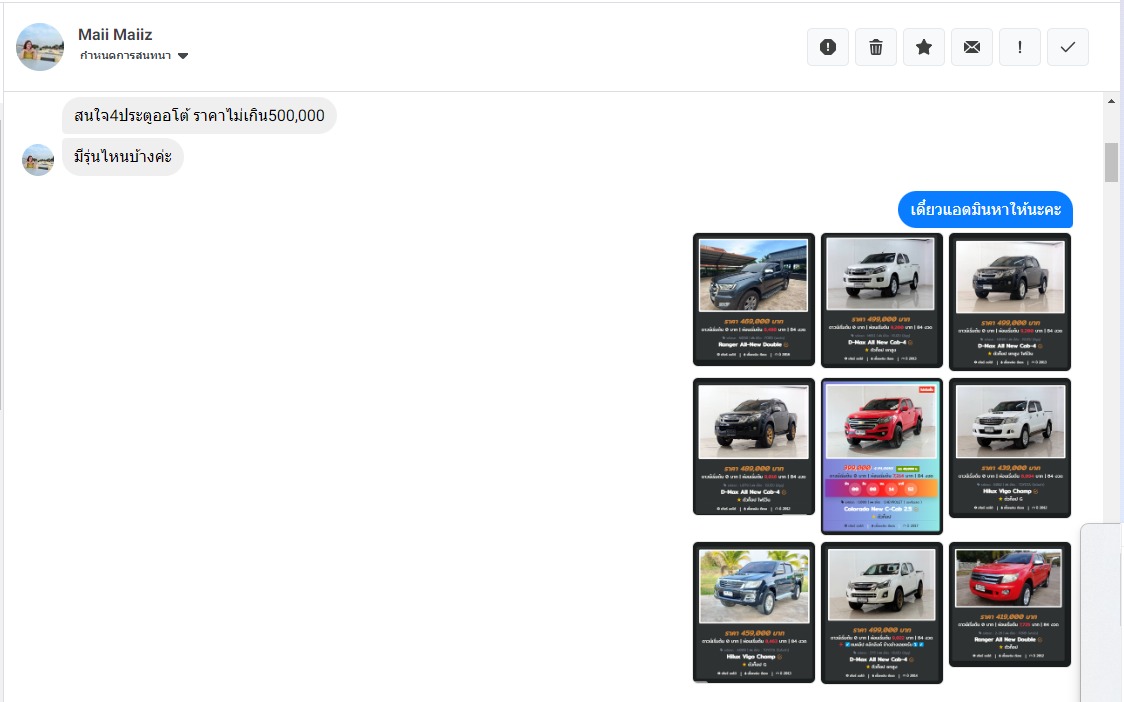Open the red Ranger All New Double image
The height and width of the screenshot is (702, 1124).
click(x=1009, y=604)
